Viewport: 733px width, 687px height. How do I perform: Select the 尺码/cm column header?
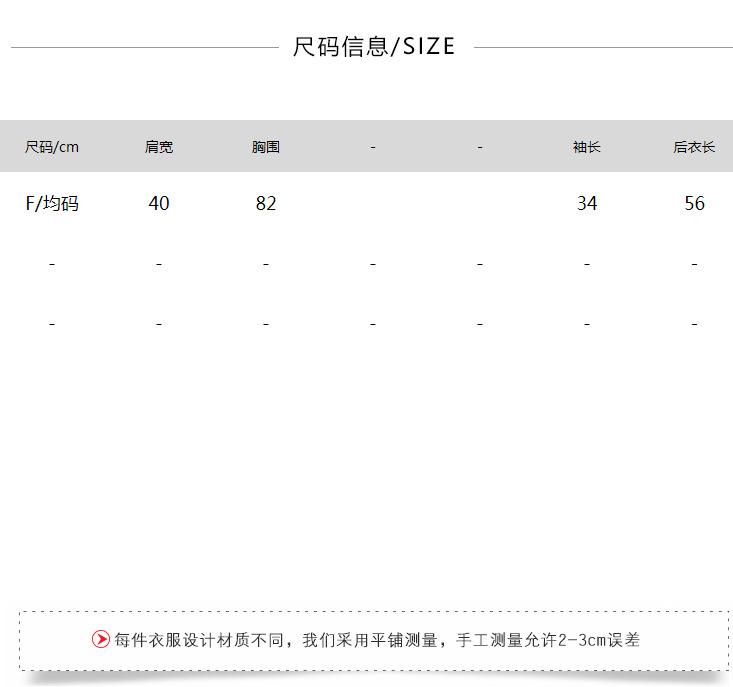coord(52,147)
